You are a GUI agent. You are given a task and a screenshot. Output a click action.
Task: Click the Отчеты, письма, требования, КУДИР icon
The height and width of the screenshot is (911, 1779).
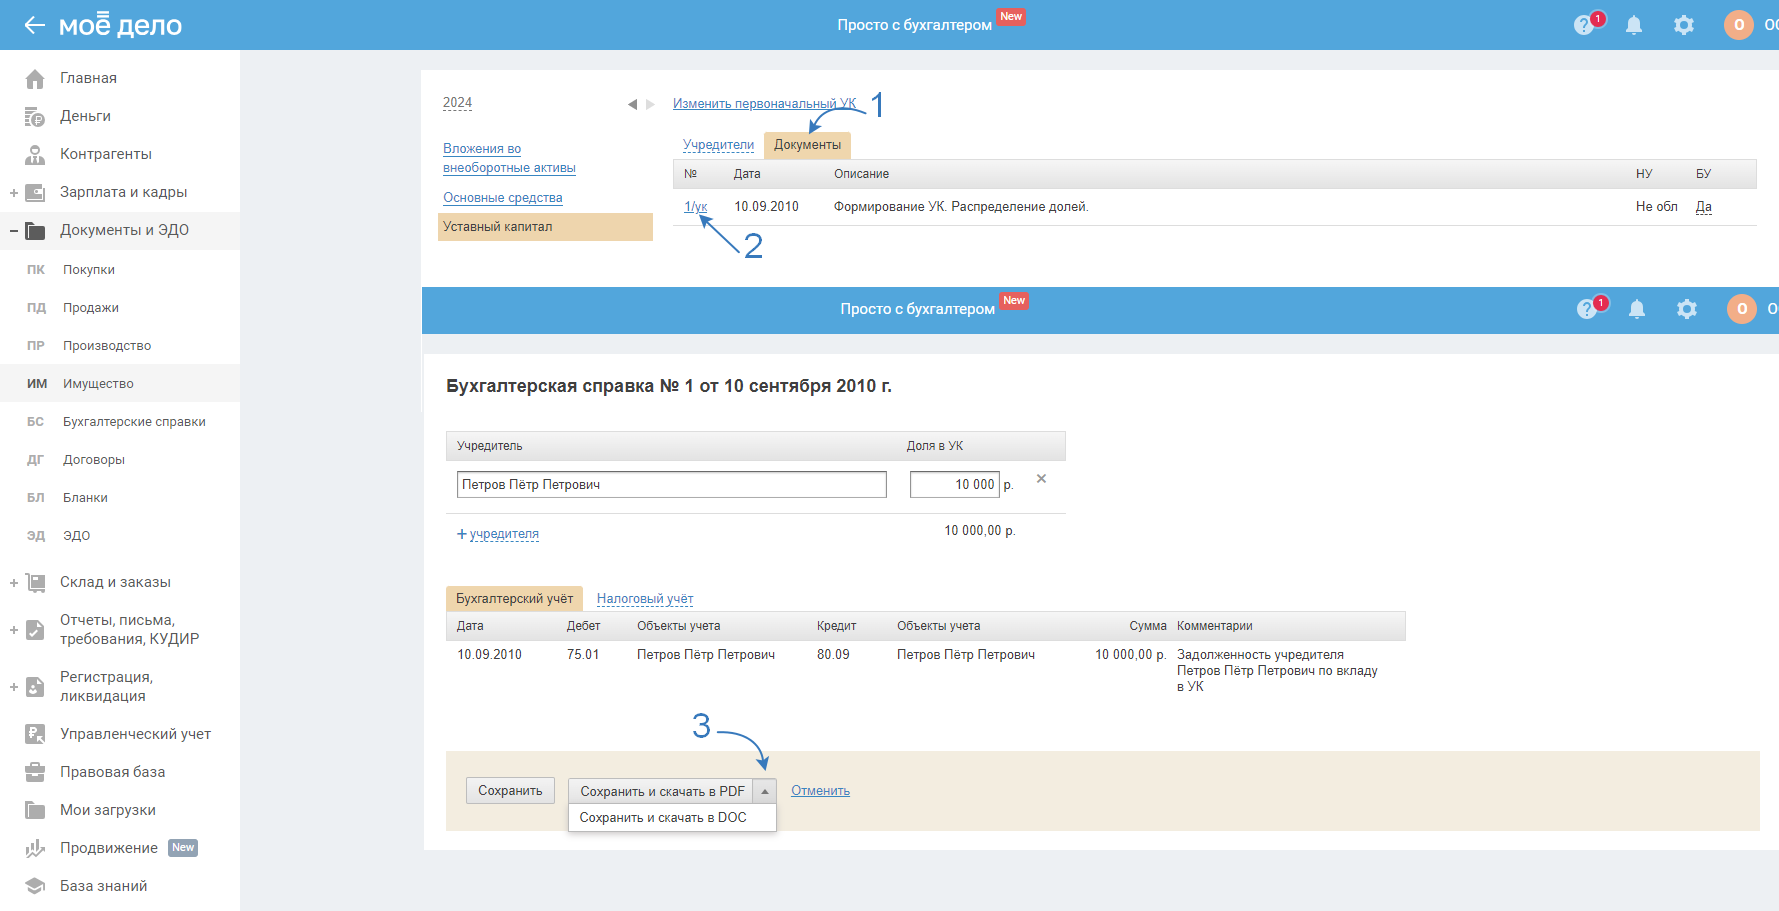(35, 630)
